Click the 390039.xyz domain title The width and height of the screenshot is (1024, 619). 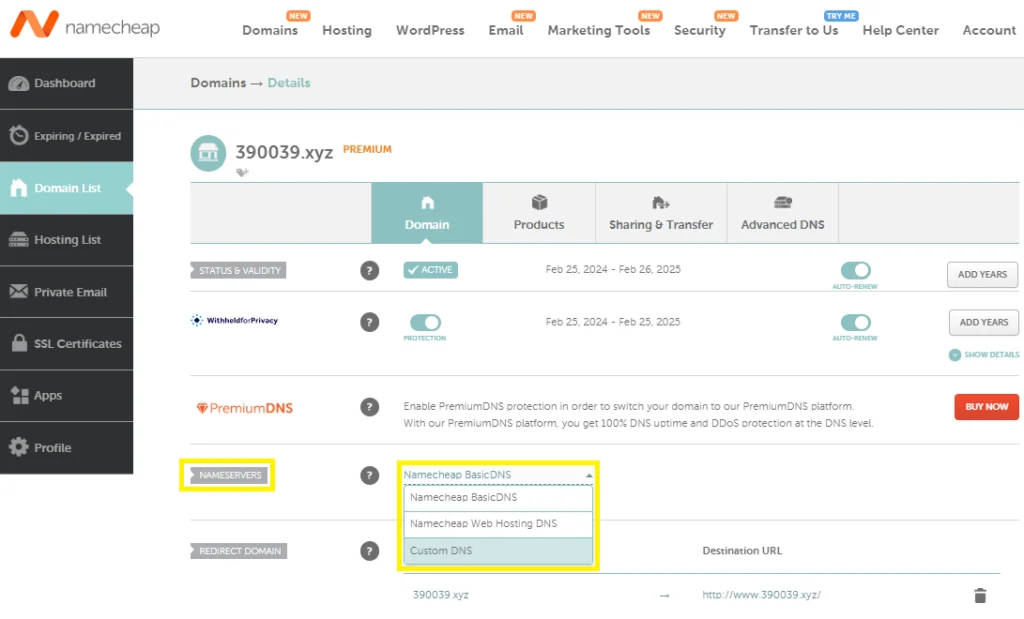(x=284, y=152)
